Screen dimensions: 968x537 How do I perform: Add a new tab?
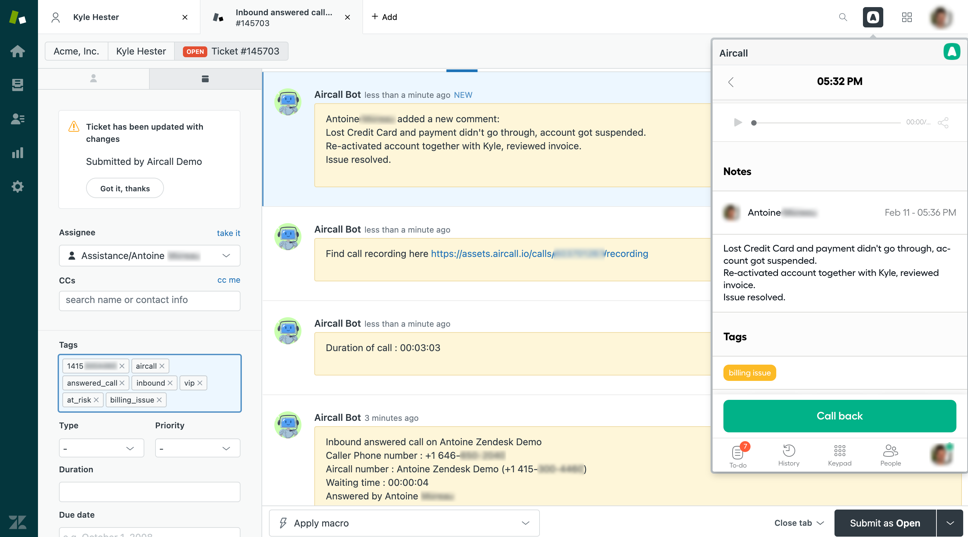tap(384, 17)
